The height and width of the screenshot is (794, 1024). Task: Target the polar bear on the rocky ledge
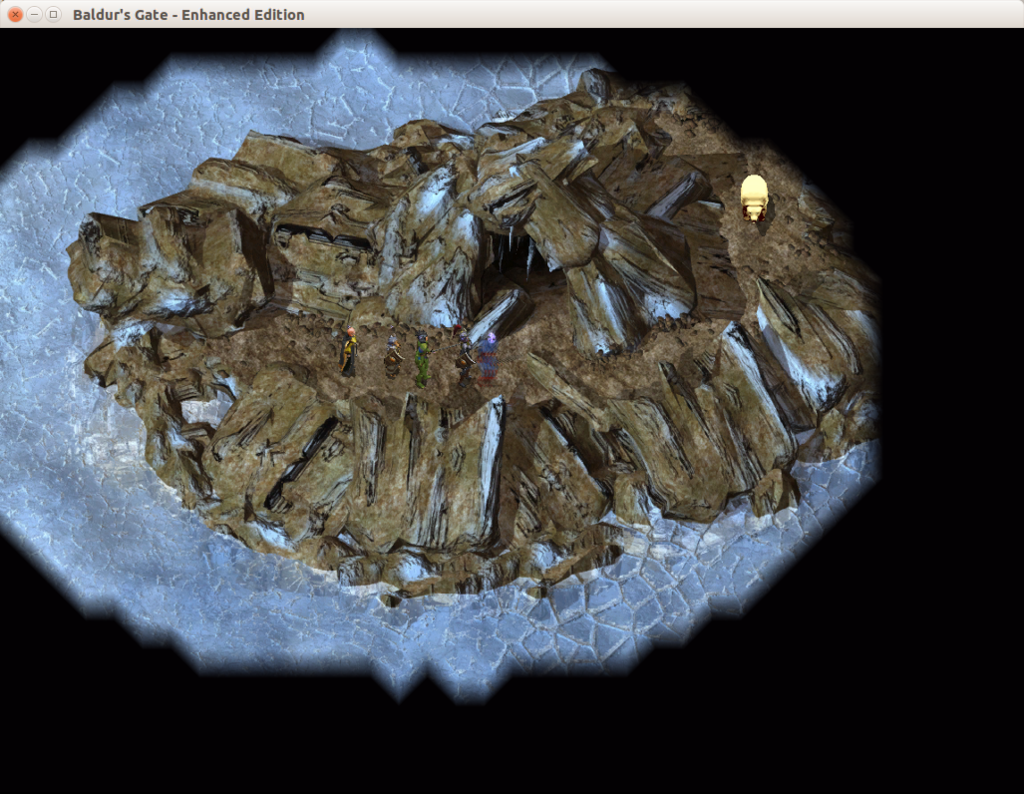pyautogui.click(x=753, y=196)
